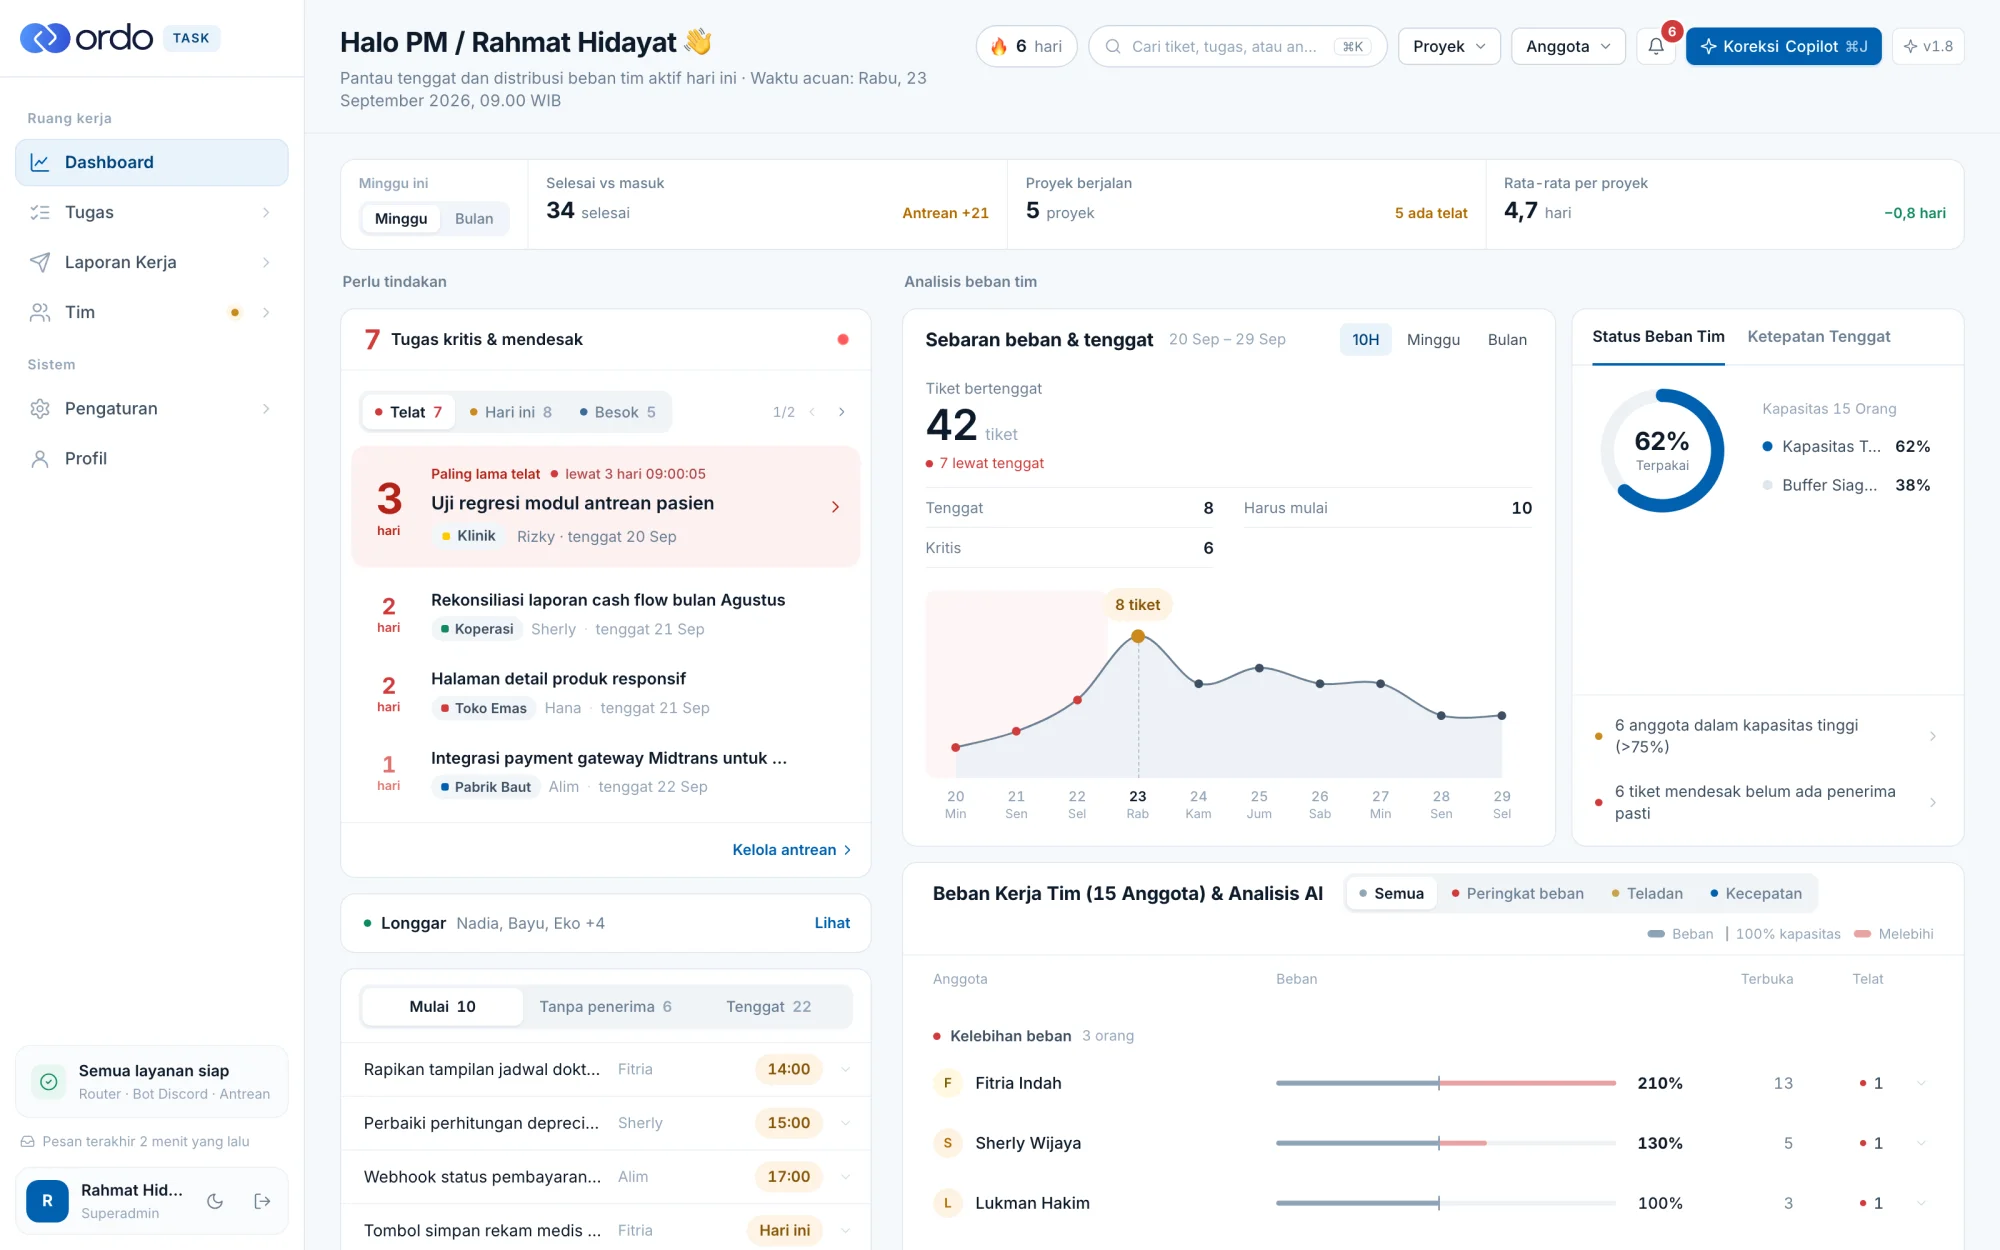Go to next page of critical tasks
The height and width of the screenshot is (1250, 2000).
coord(842,412)
